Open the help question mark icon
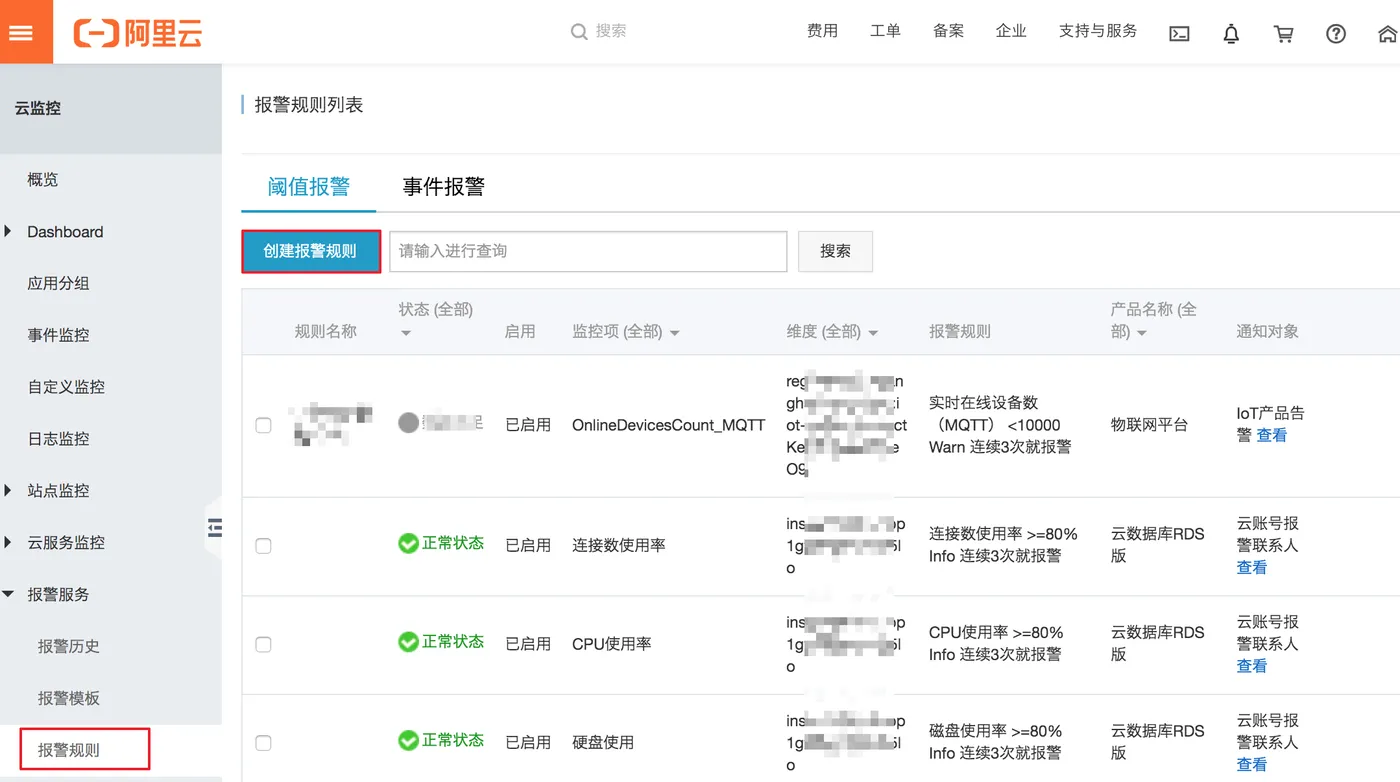Image resolution: width=1400 pixels, height=782 pixels. click(x=1336, y=33)
